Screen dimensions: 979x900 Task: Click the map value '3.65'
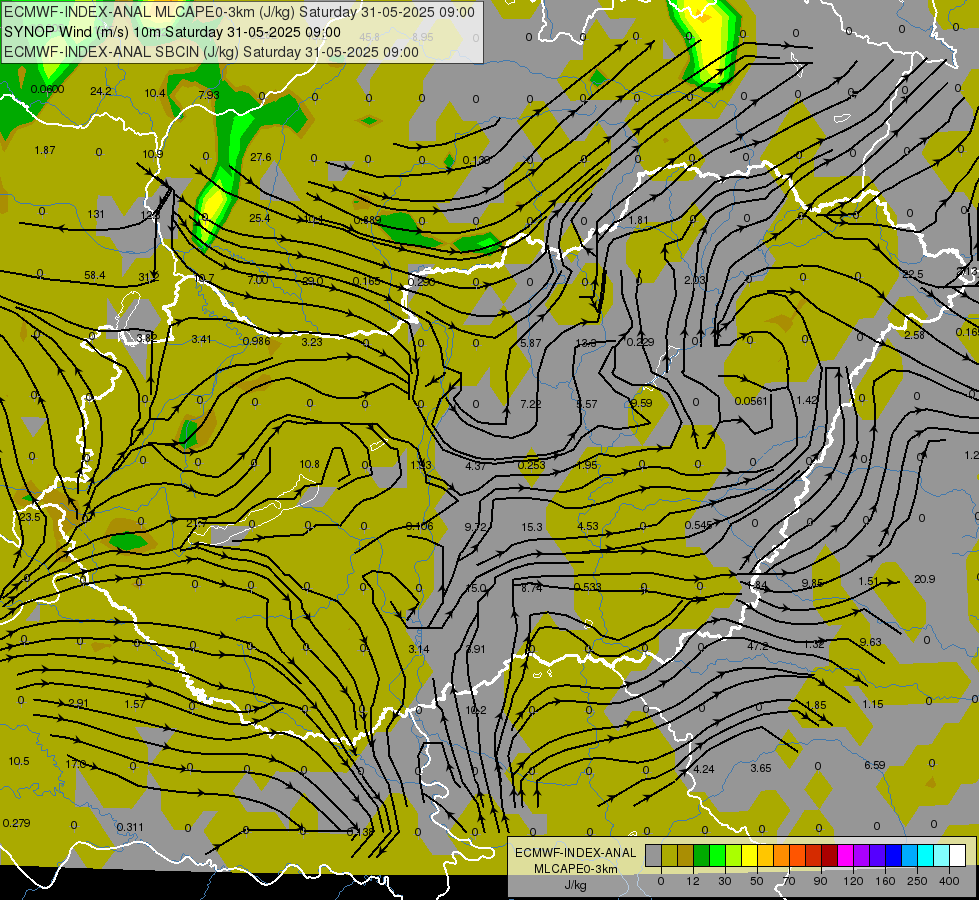[x=760, y=768]
